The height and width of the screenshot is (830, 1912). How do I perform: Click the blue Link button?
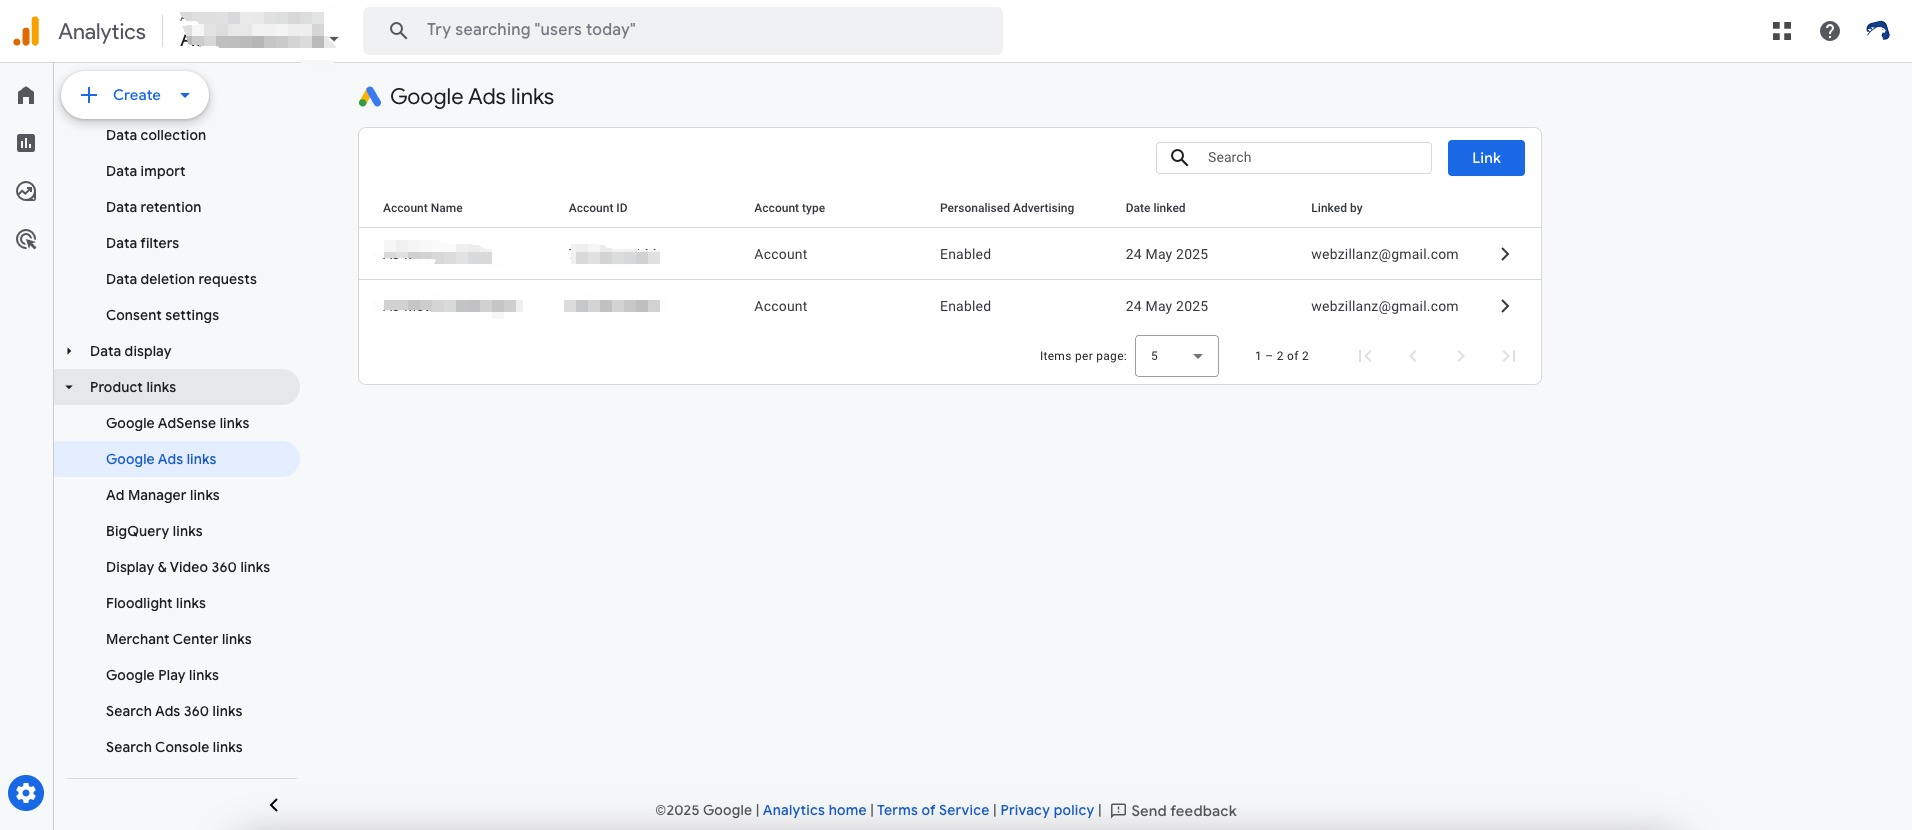[1486, 158]
